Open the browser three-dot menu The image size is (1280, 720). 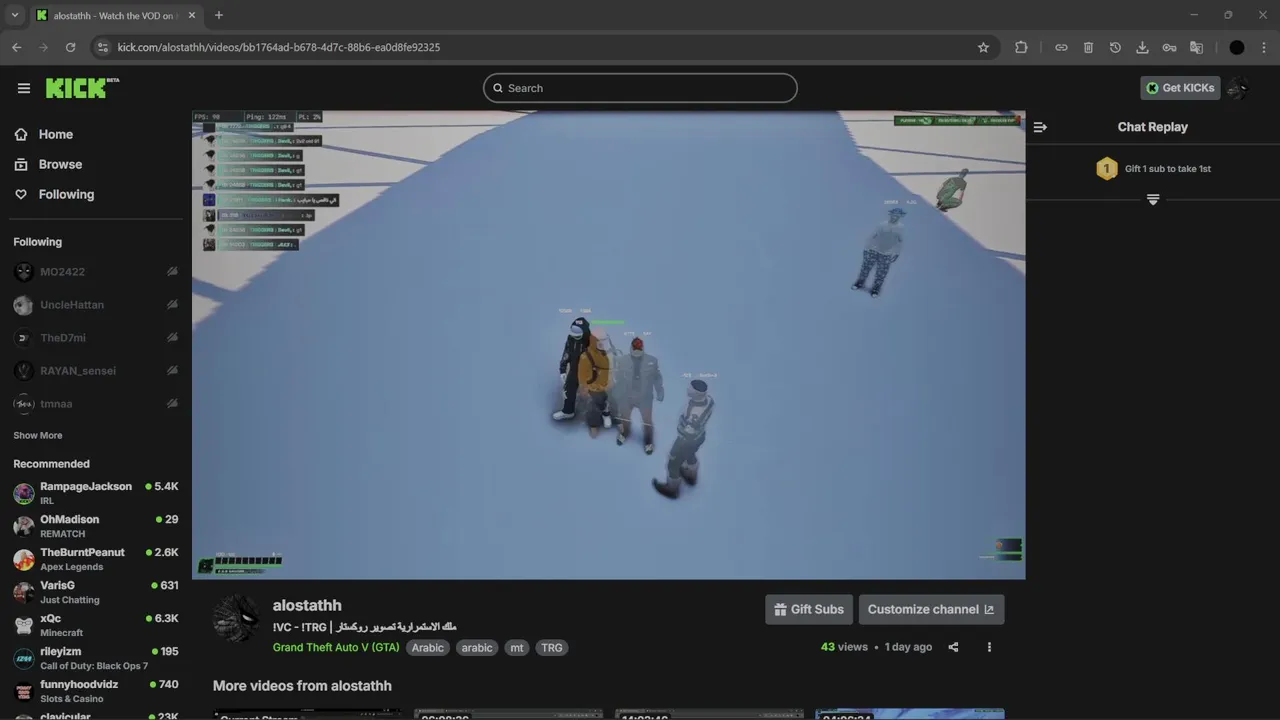coord(1264,47)
